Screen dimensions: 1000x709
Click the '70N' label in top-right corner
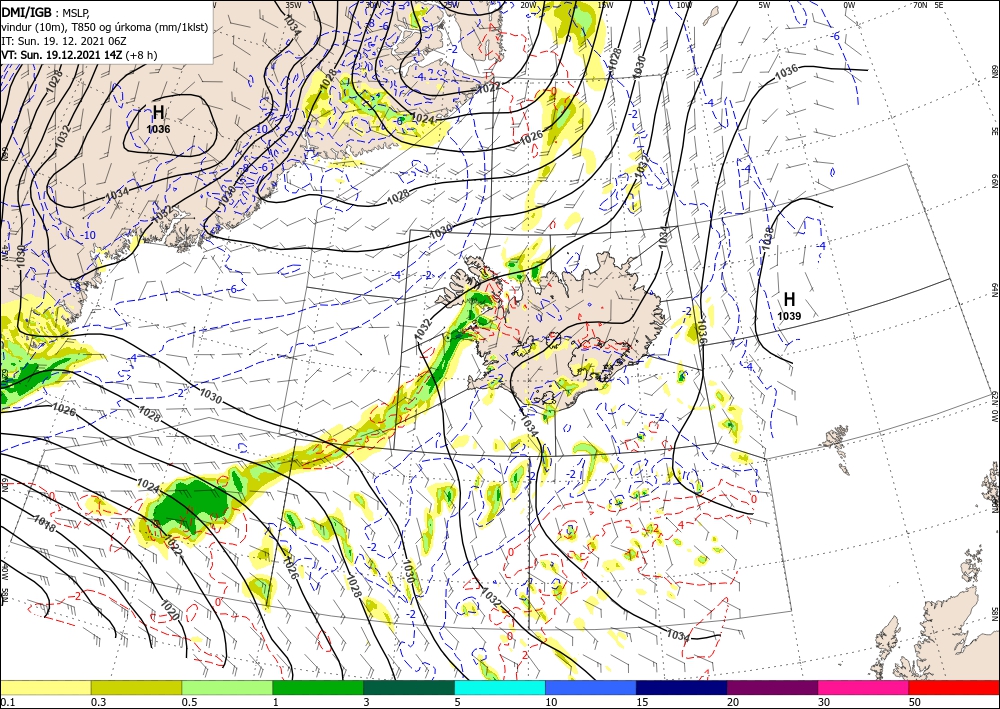tap(920, 4)
